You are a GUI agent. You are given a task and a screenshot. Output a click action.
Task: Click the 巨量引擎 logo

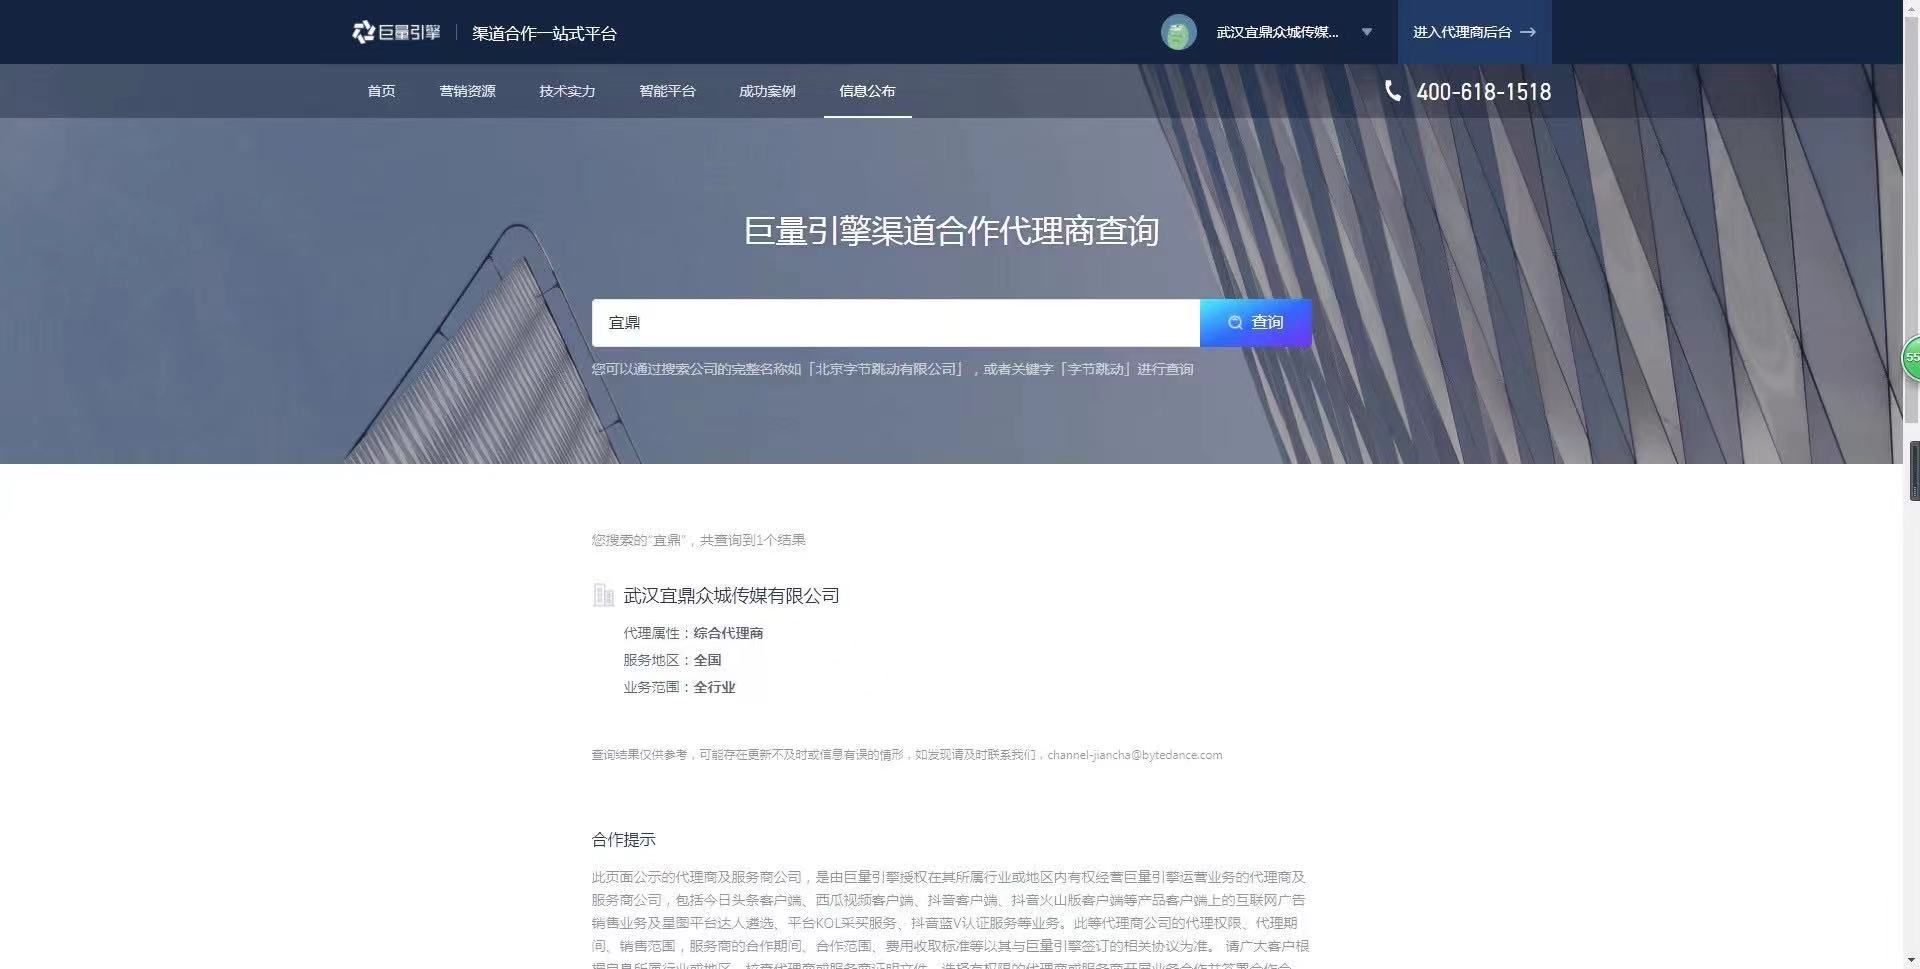(396, 32)
